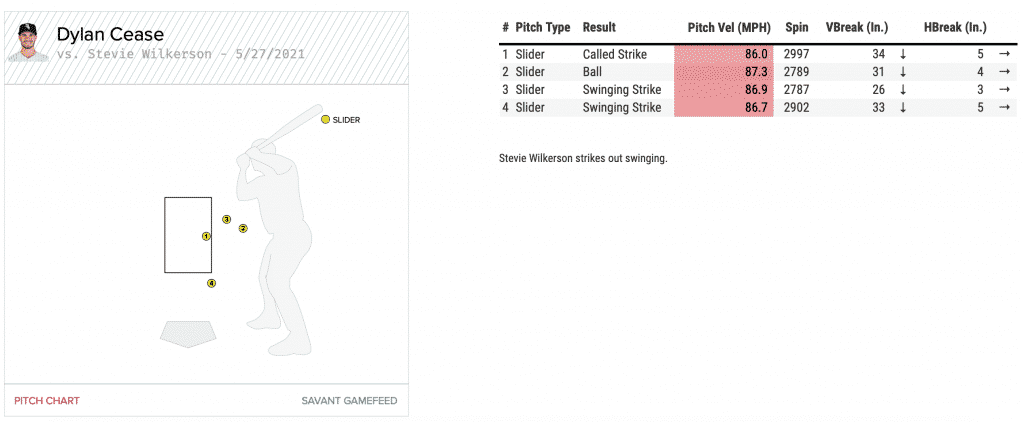Click the 86.0 velocity cell
Screen dimensions: 1024x422
click(725, 54)
